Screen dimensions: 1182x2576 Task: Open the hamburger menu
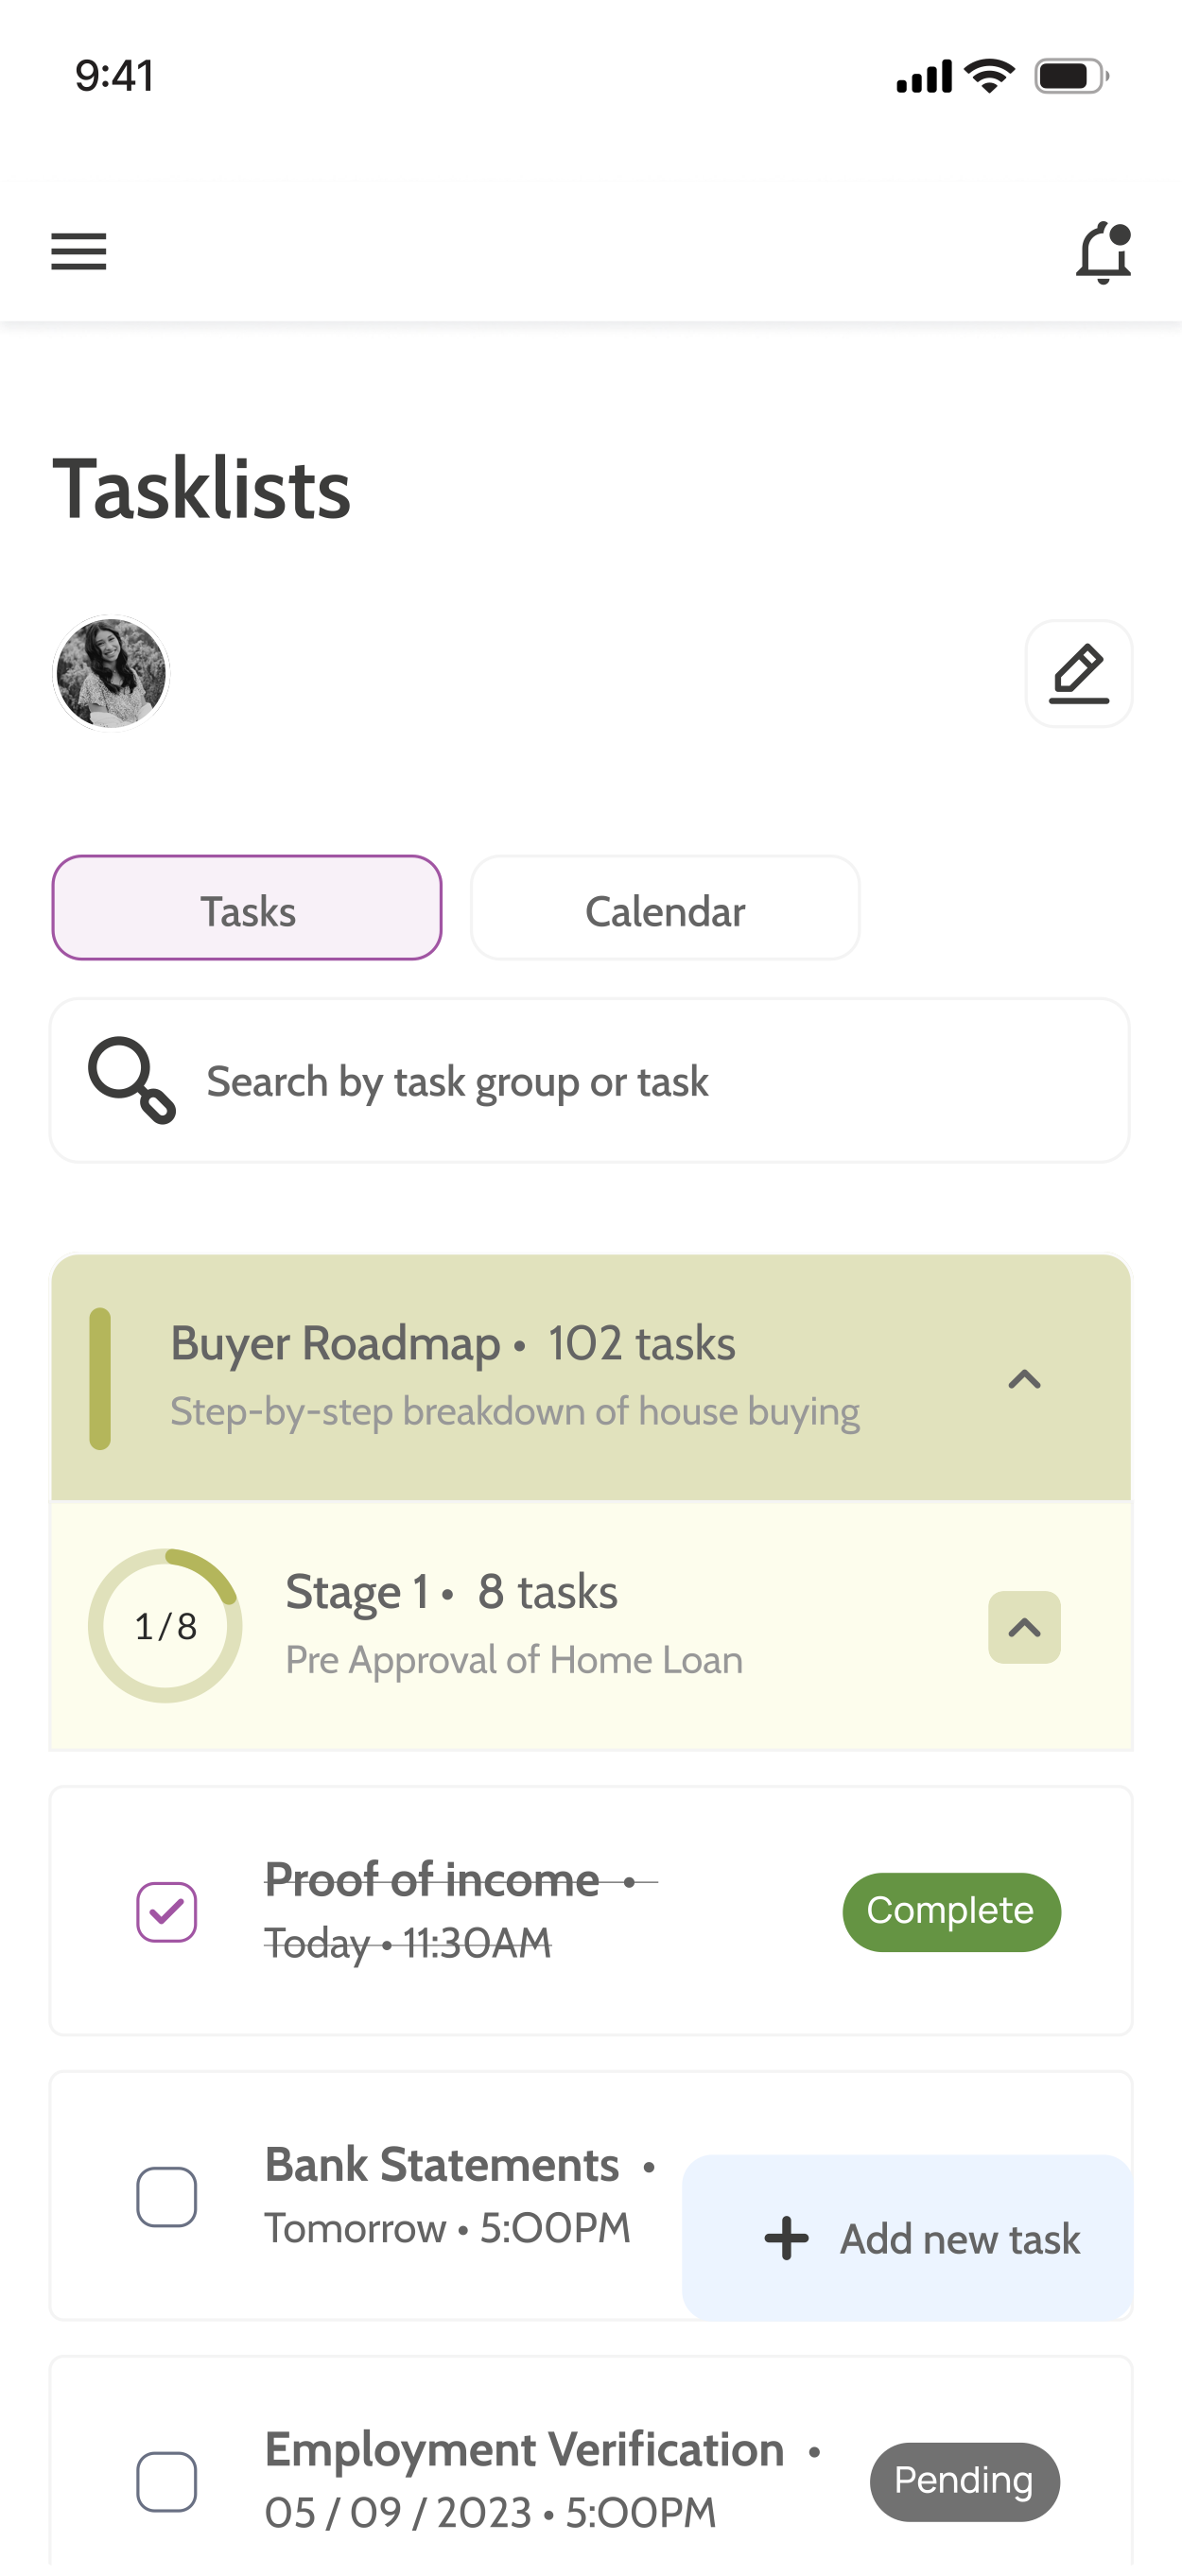click(79, 251)
